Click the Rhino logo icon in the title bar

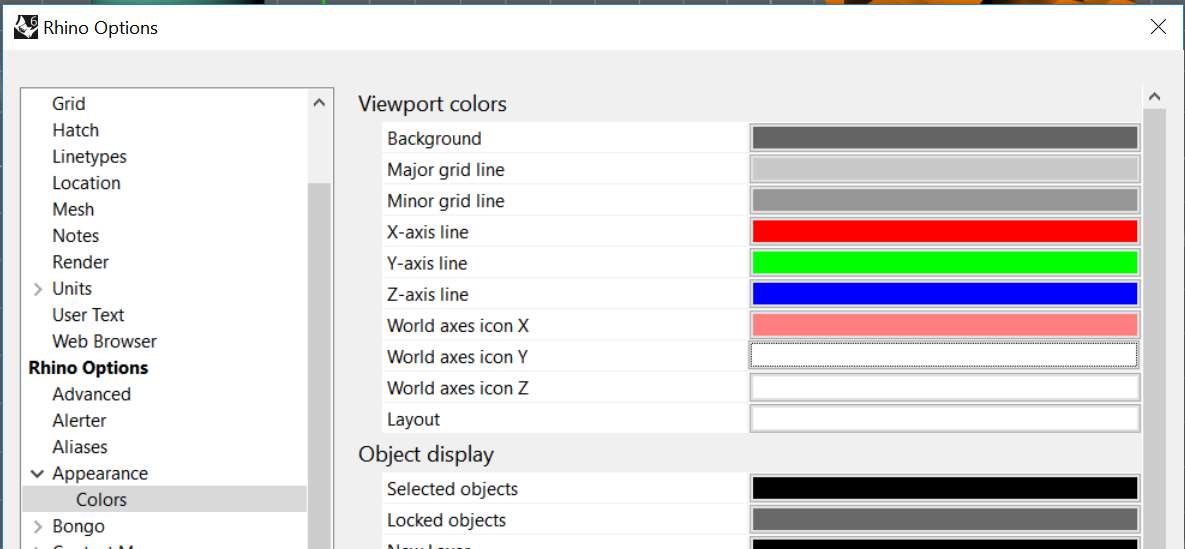(26, 28)
